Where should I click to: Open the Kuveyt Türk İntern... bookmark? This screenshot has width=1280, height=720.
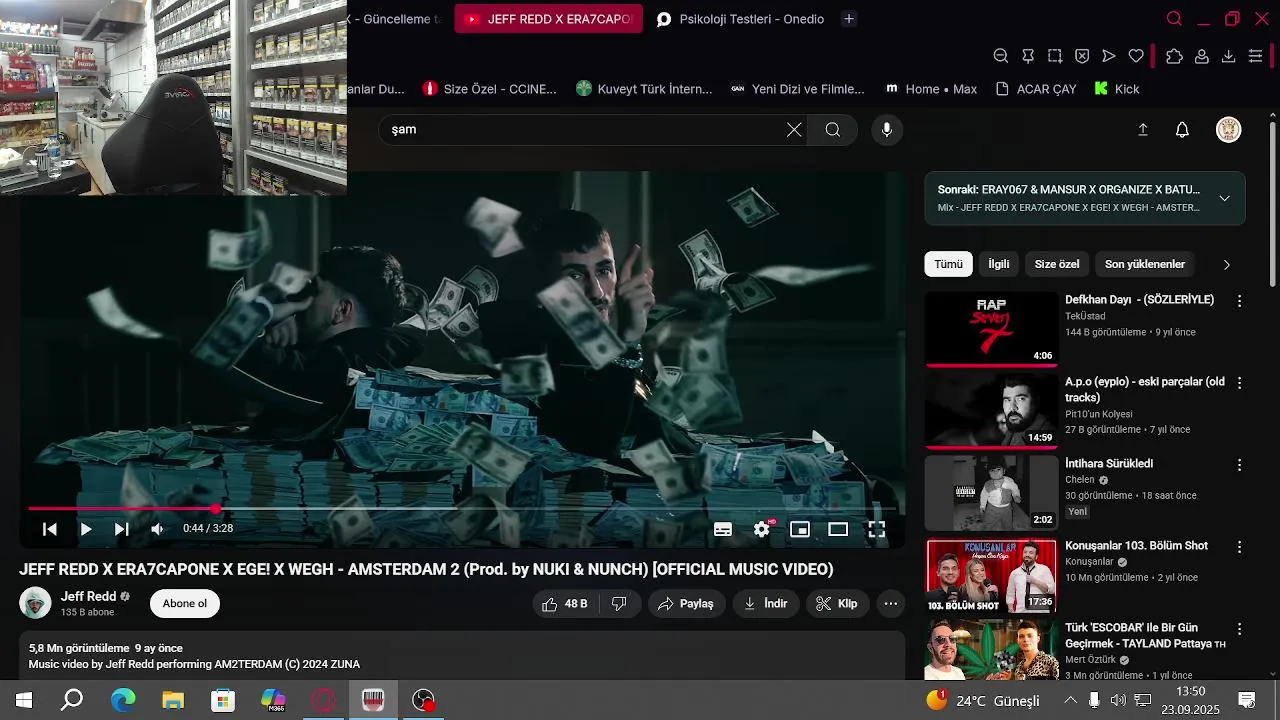[x=644, y=89]
